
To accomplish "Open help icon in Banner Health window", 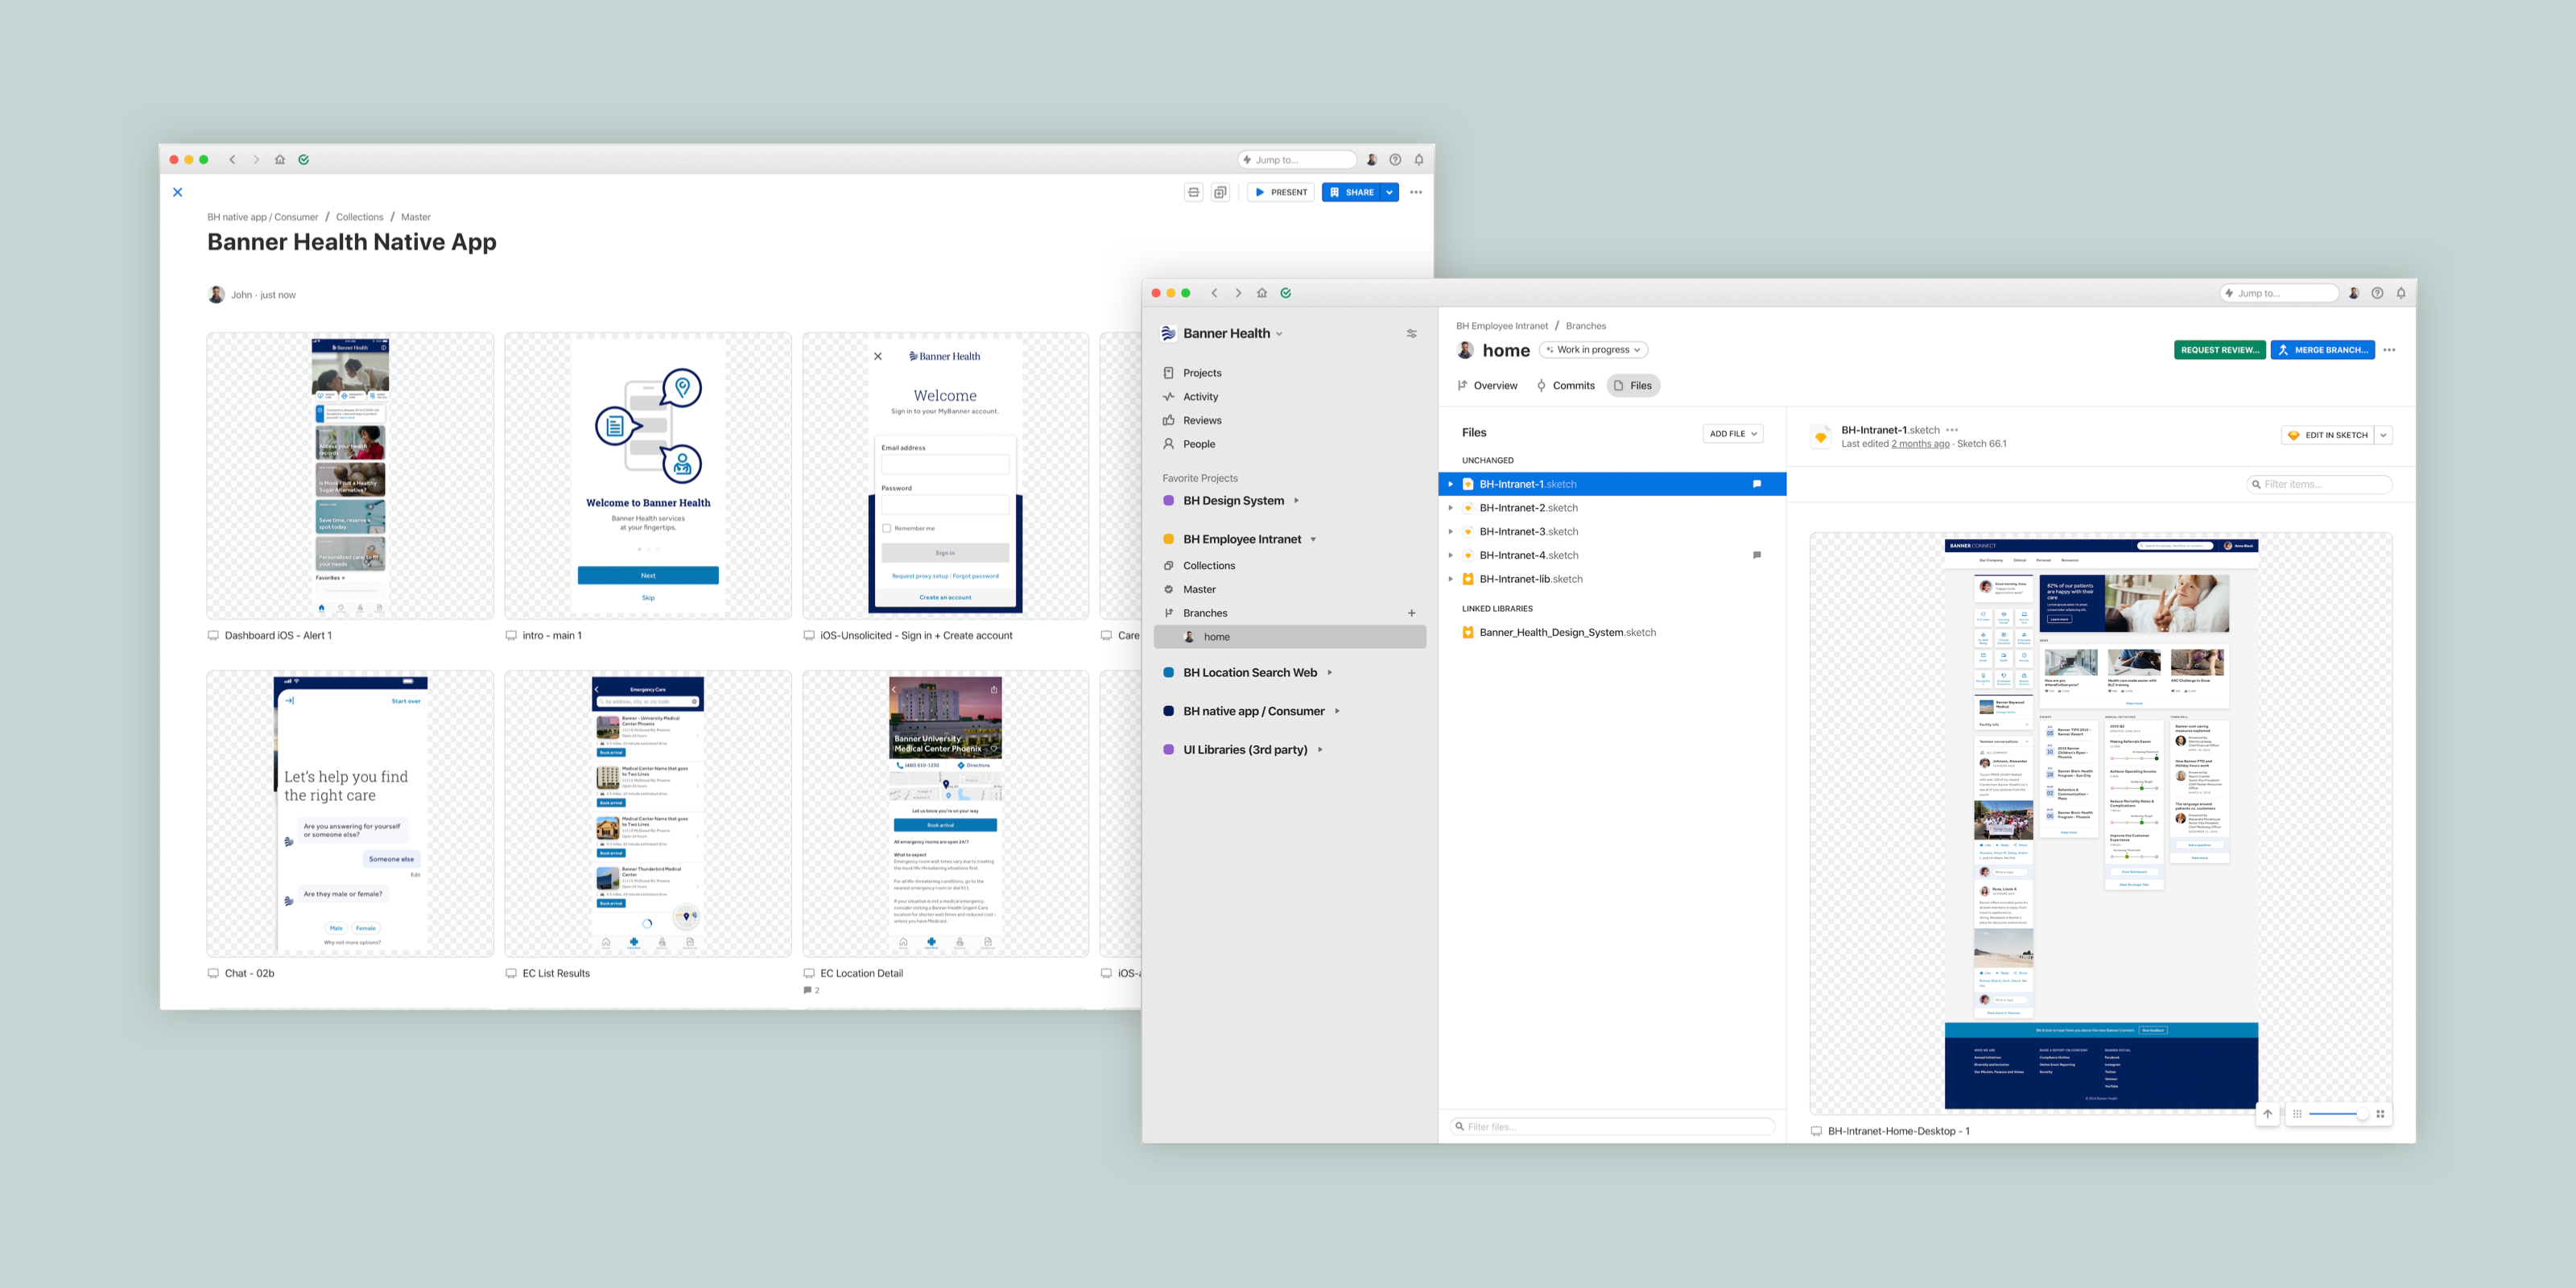I will [2377, 293].
